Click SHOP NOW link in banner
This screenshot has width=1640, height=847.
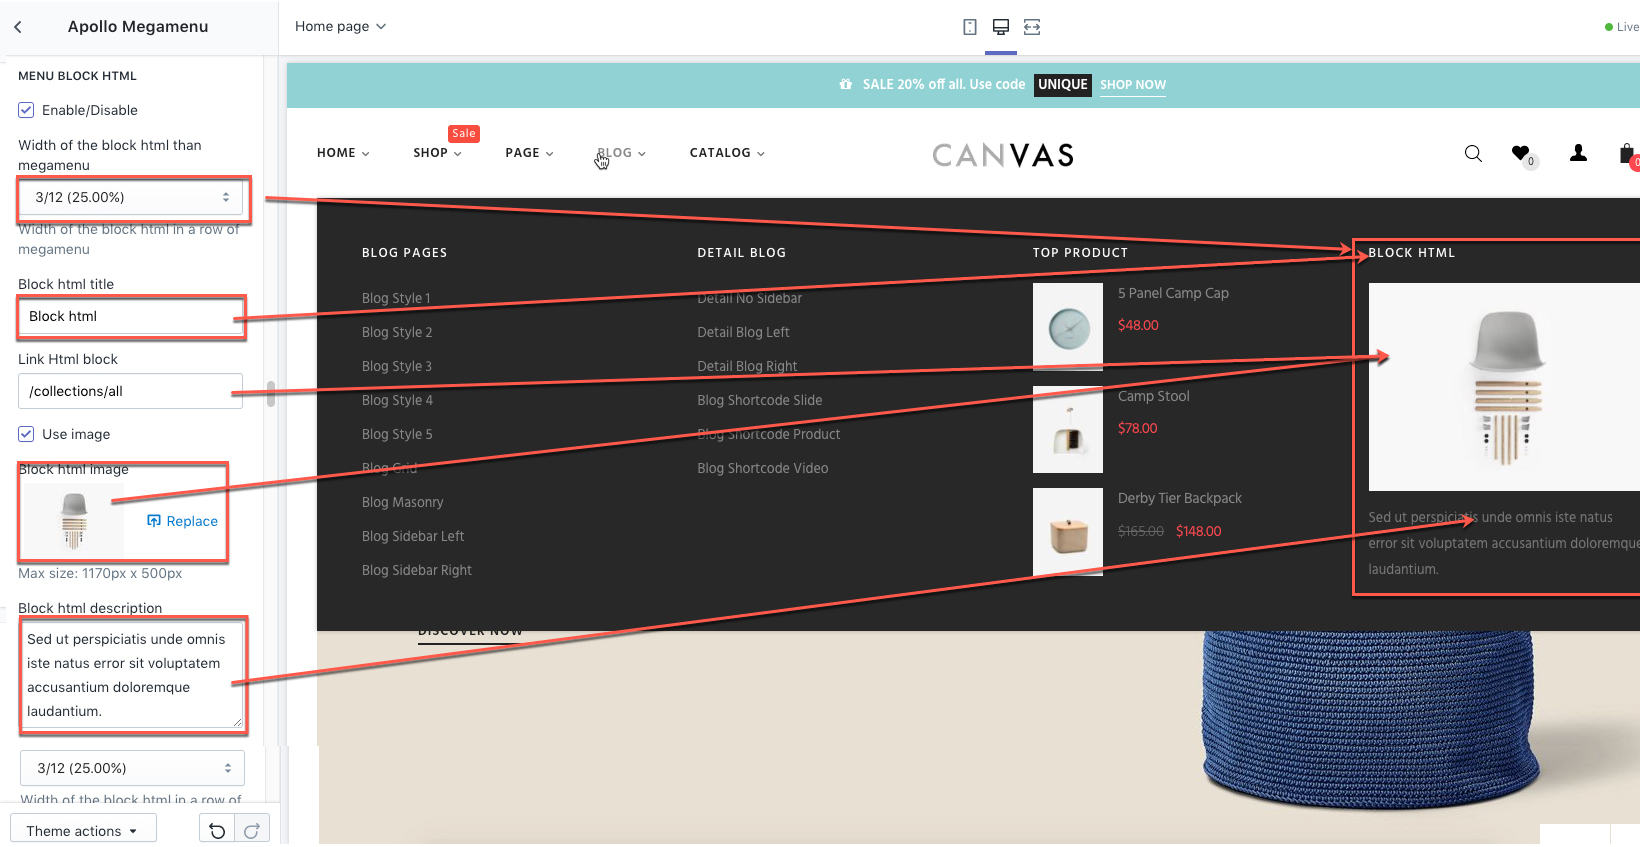1133,85
